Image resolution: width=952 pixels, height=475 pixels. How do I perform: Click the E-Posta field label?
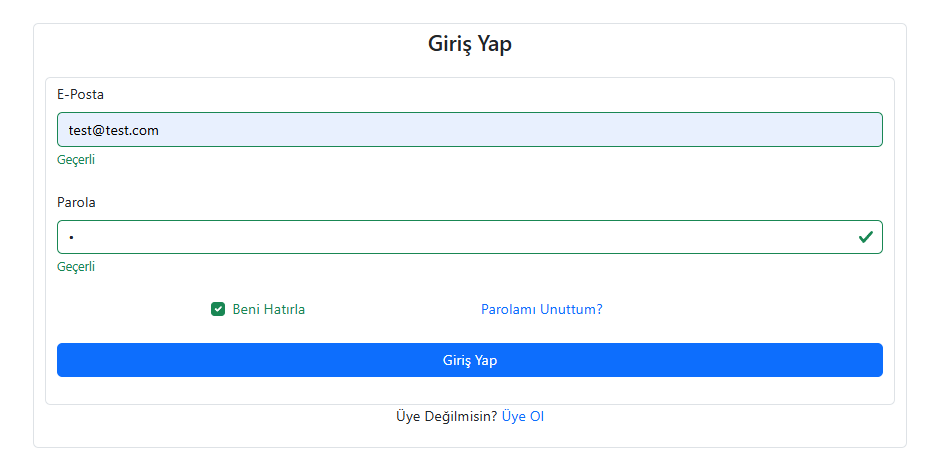tap(80, 94)
